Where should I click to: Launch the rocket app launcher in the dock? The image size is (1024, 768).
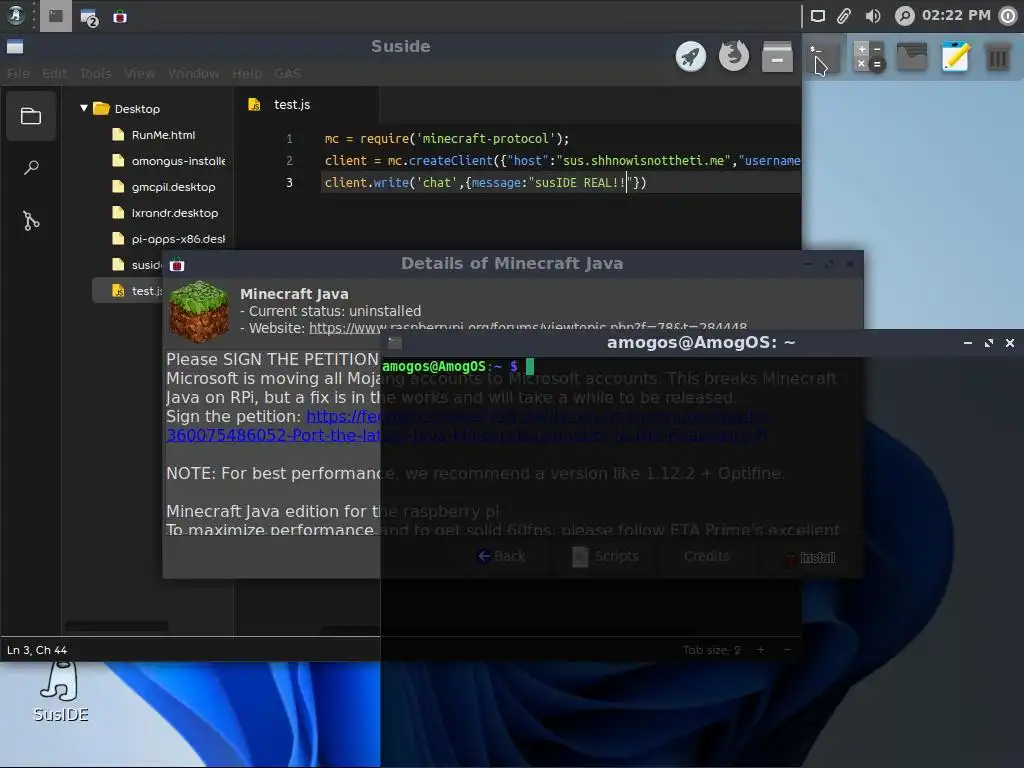click(x=691, y=56)
